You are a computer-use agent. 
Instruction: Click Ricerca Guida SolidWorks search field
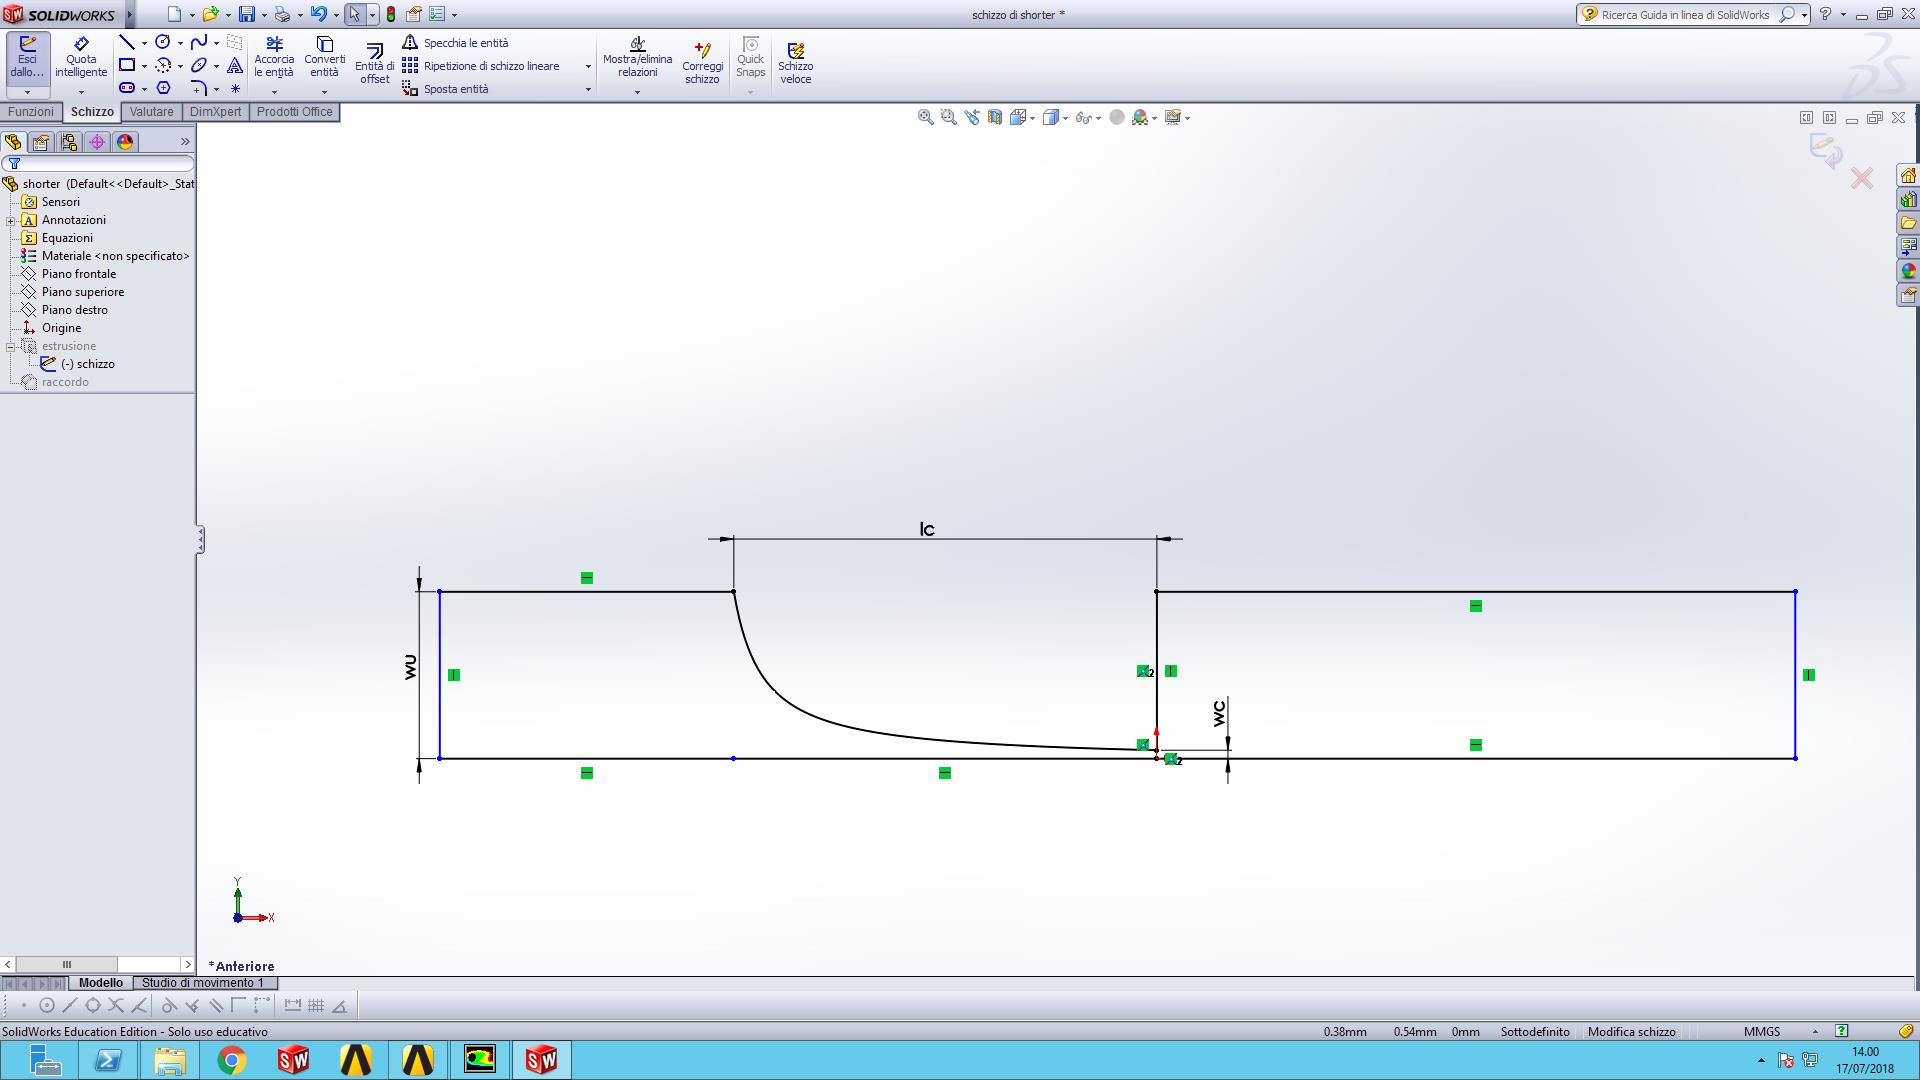1685,15
